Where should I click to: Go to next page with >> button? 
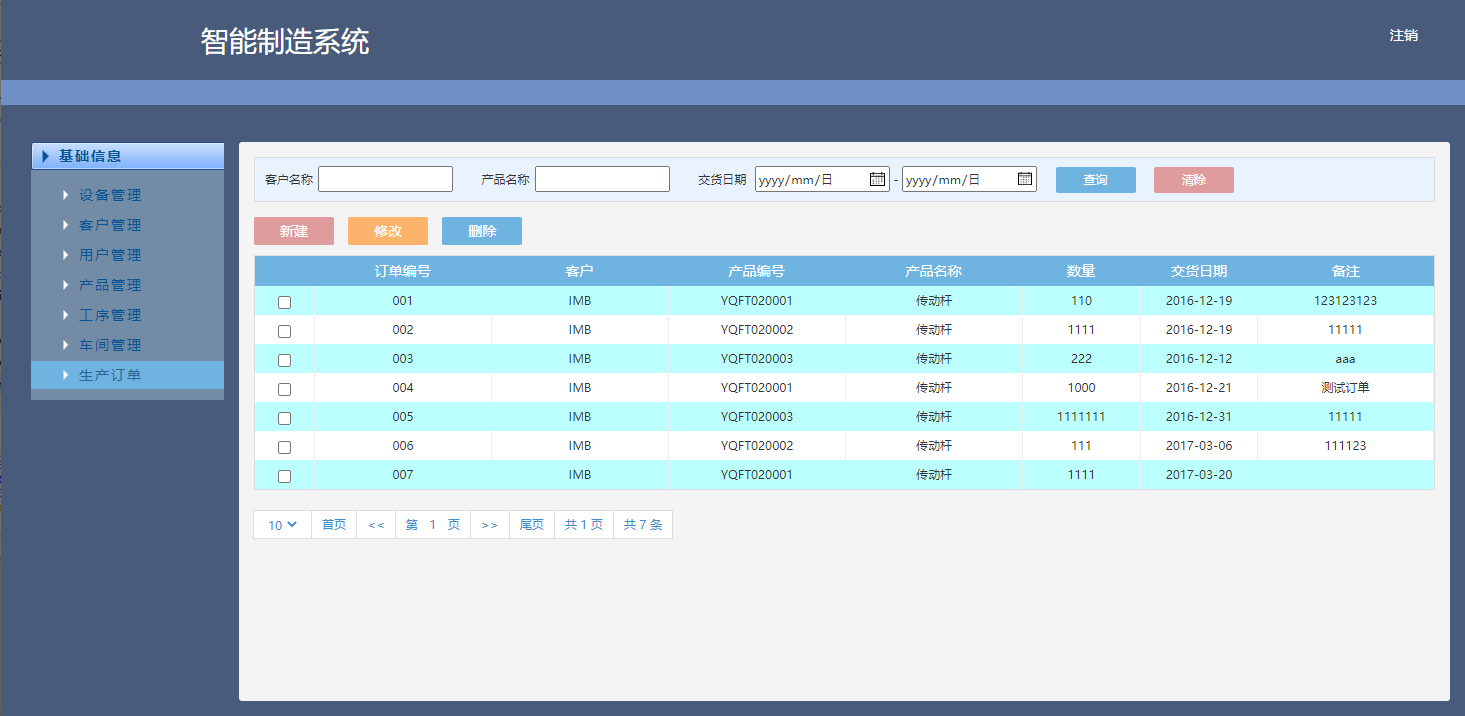489,525
